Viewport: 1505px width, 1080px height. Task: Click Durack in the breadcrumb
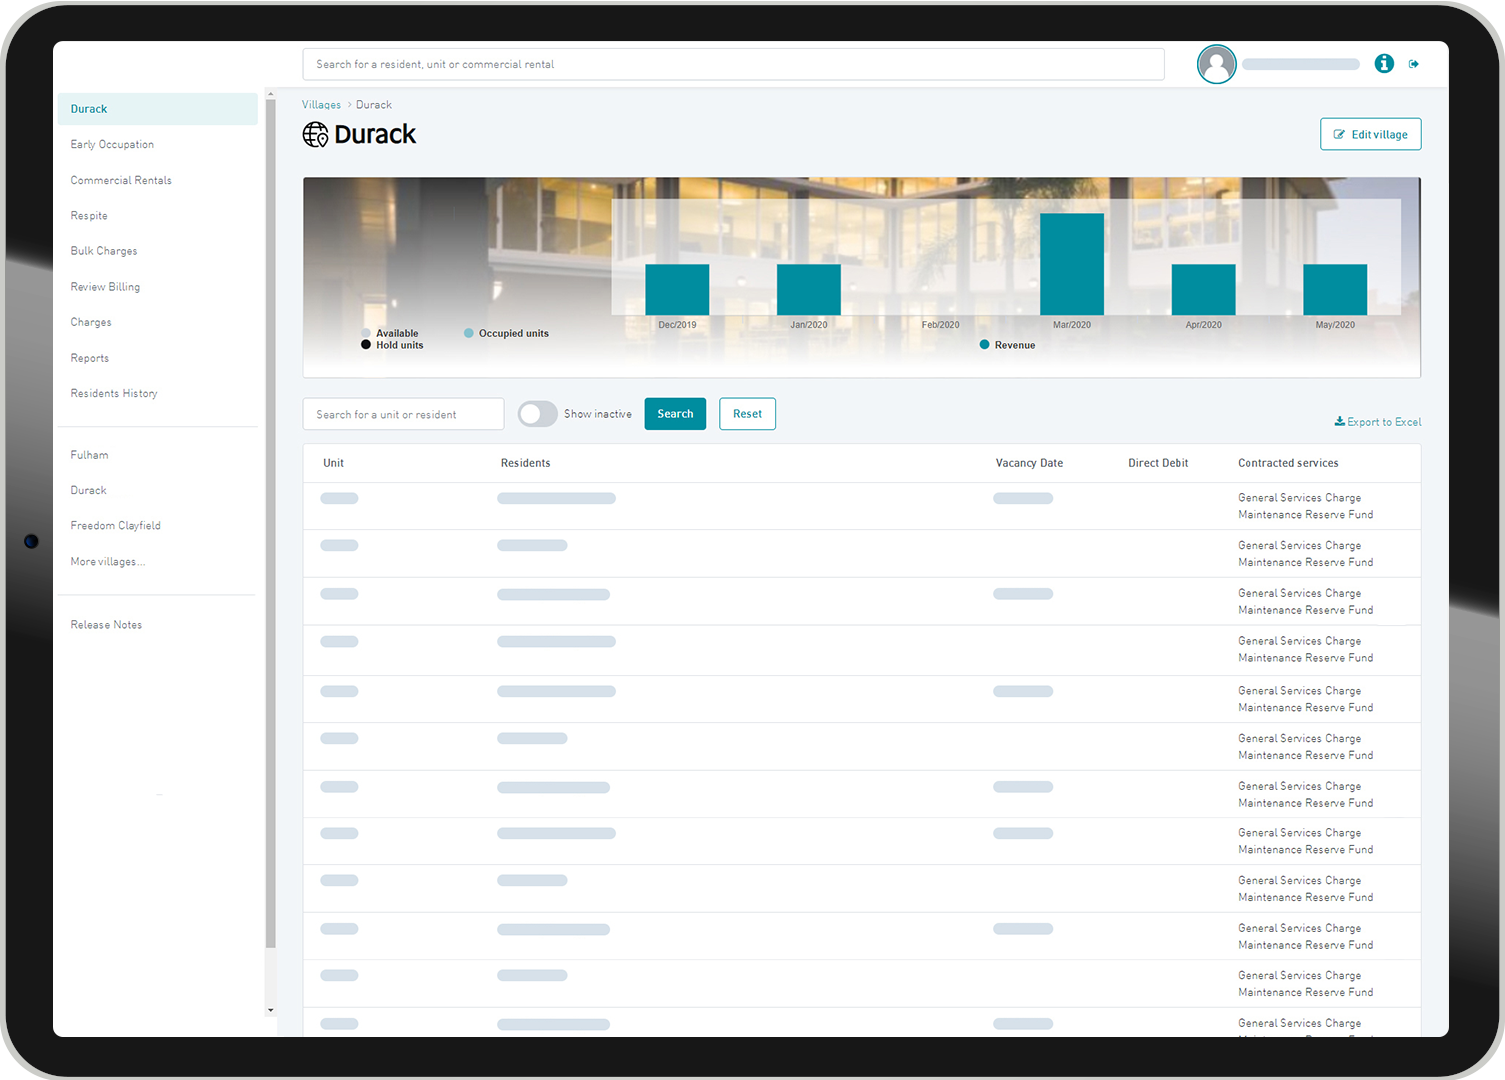374,105
